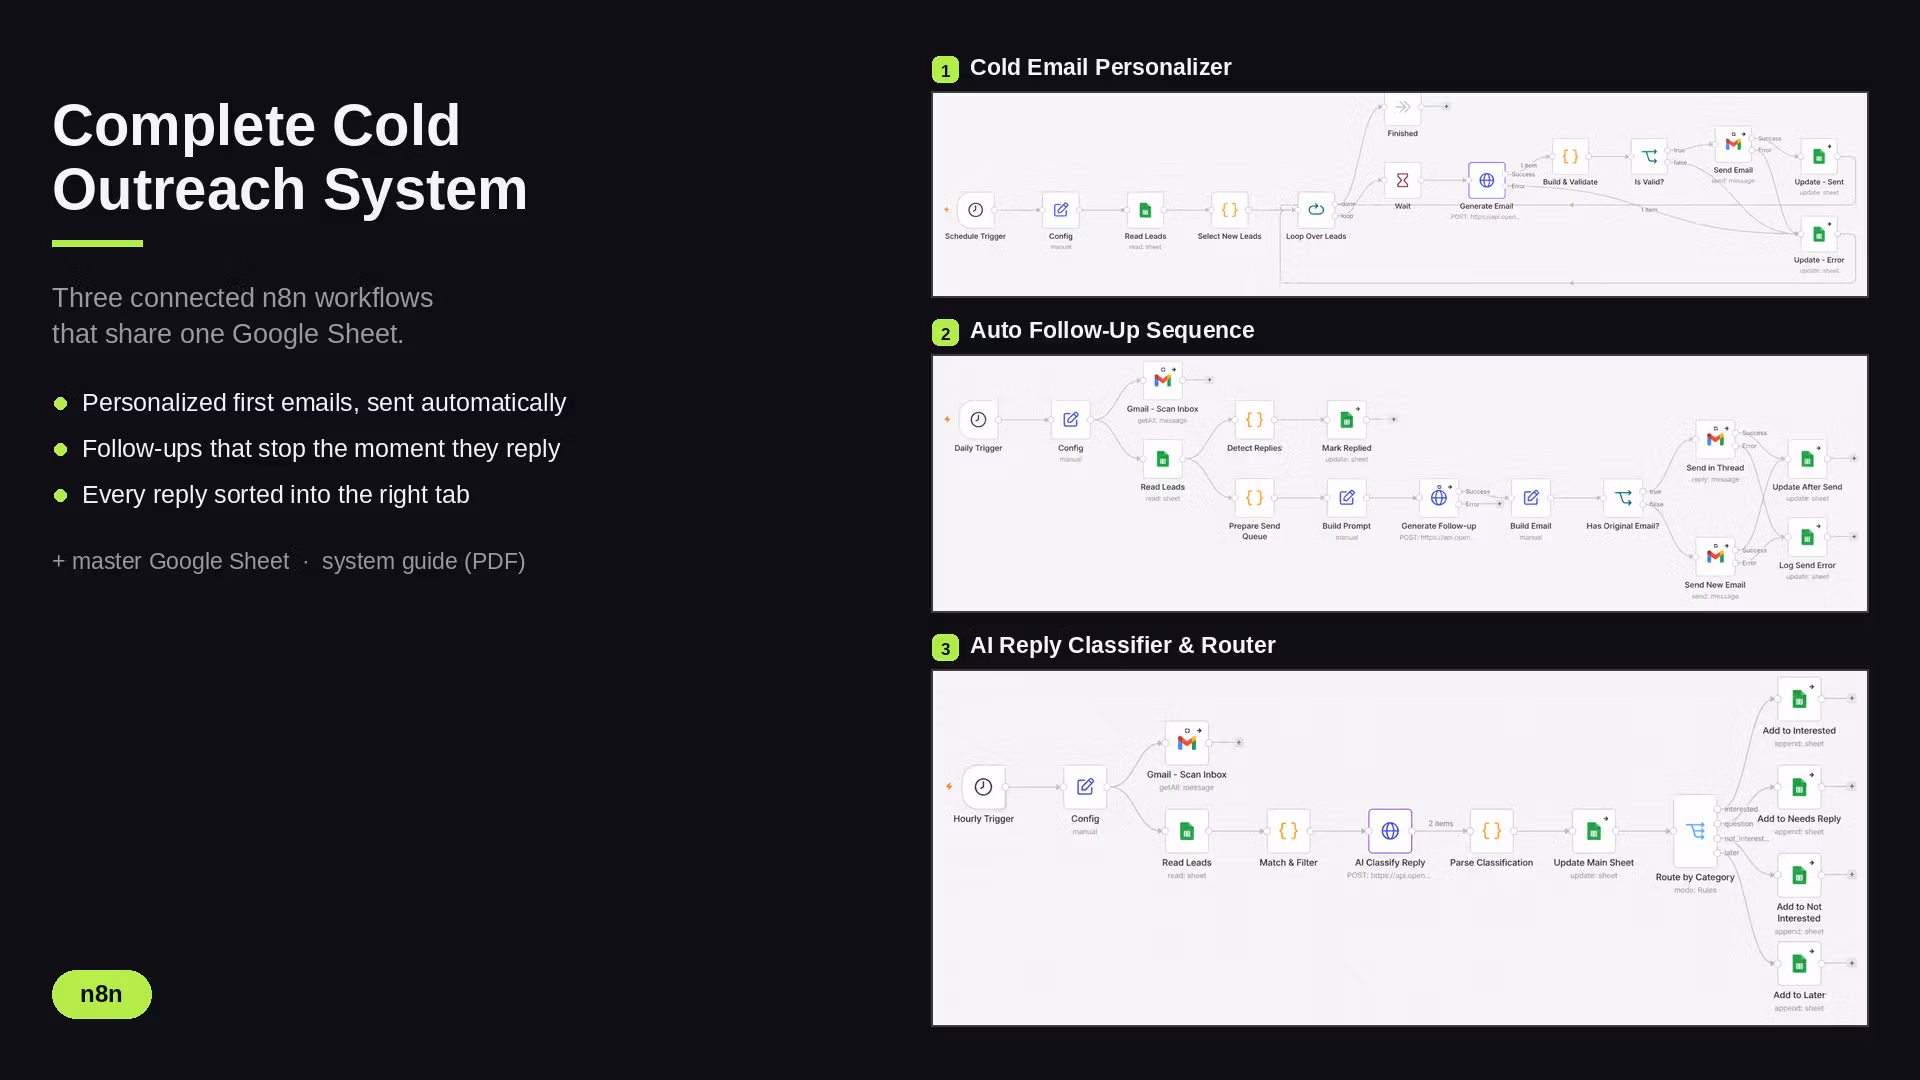Open the Detect Replies code node
The width and height of the screenshot is (1920, 1080).
1254,420
